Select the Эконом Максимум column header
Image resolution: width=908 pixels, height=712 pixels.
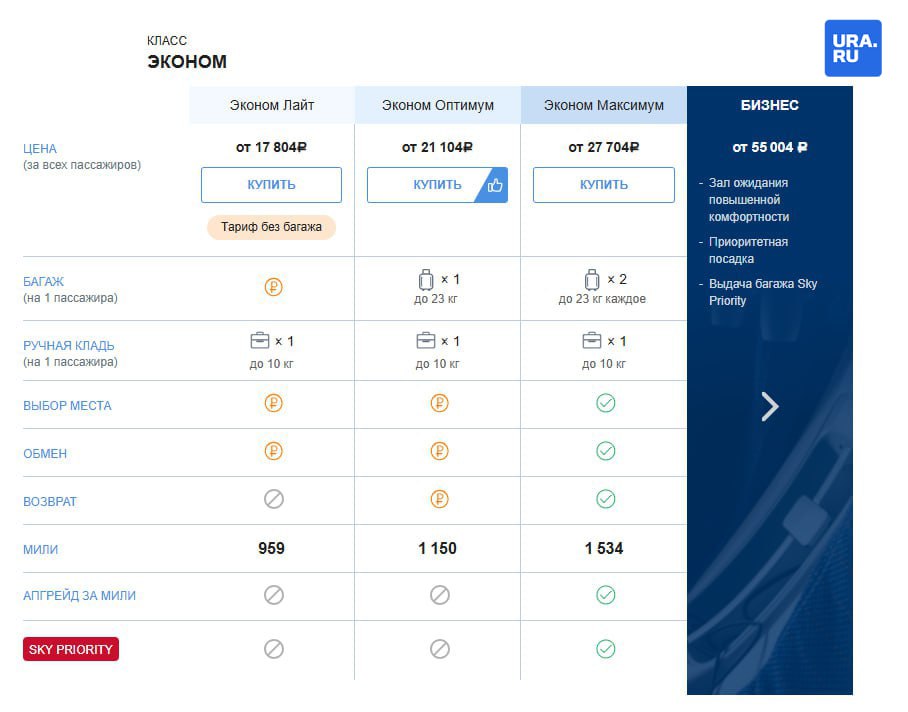click(x=604, y=105)
